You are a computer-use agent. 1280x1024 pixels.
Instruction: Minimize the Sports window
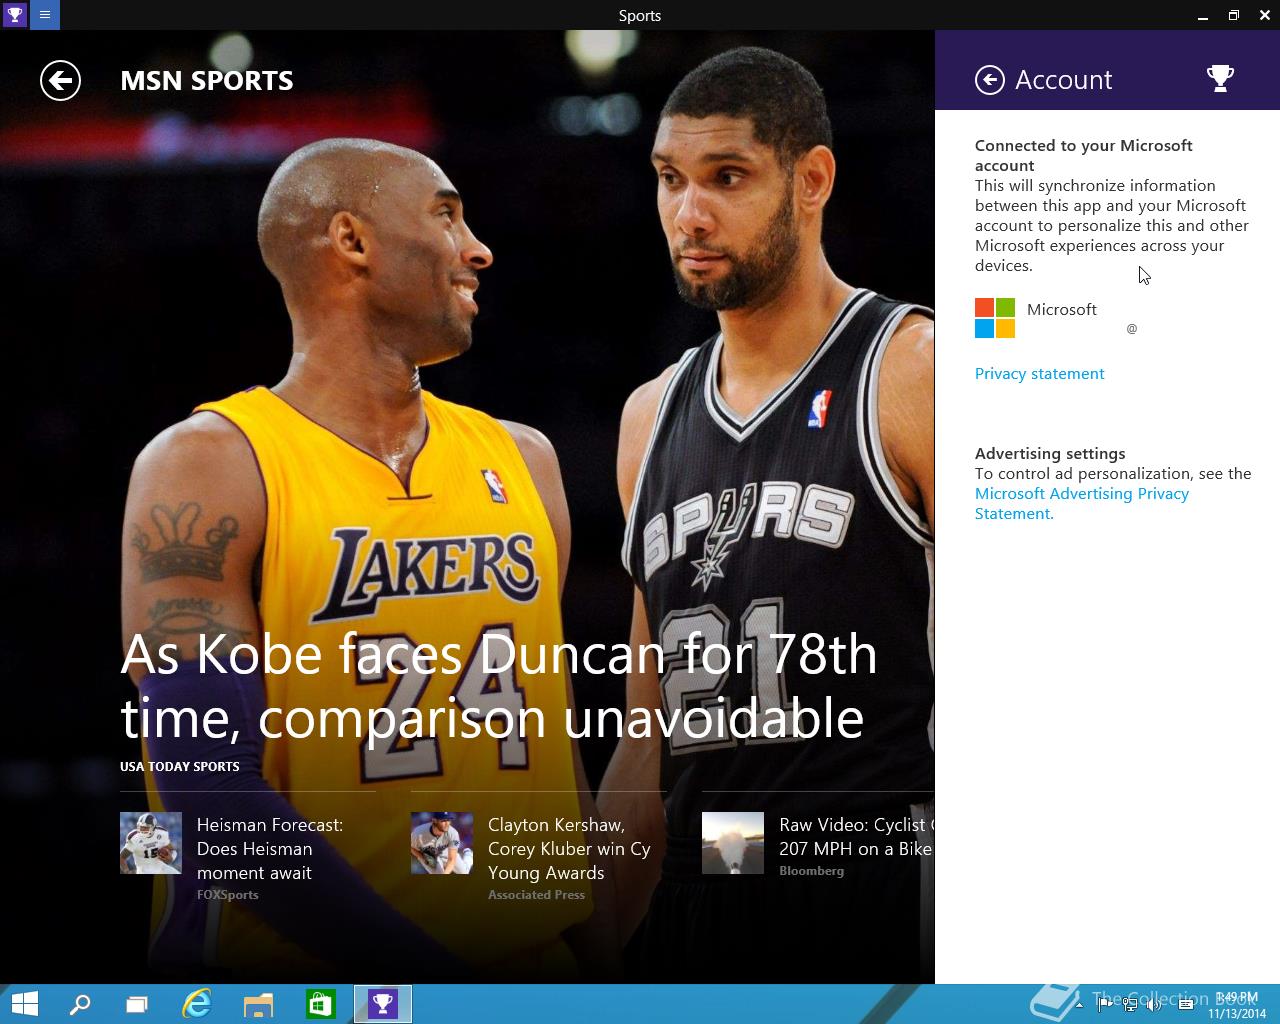(1202, 15)
